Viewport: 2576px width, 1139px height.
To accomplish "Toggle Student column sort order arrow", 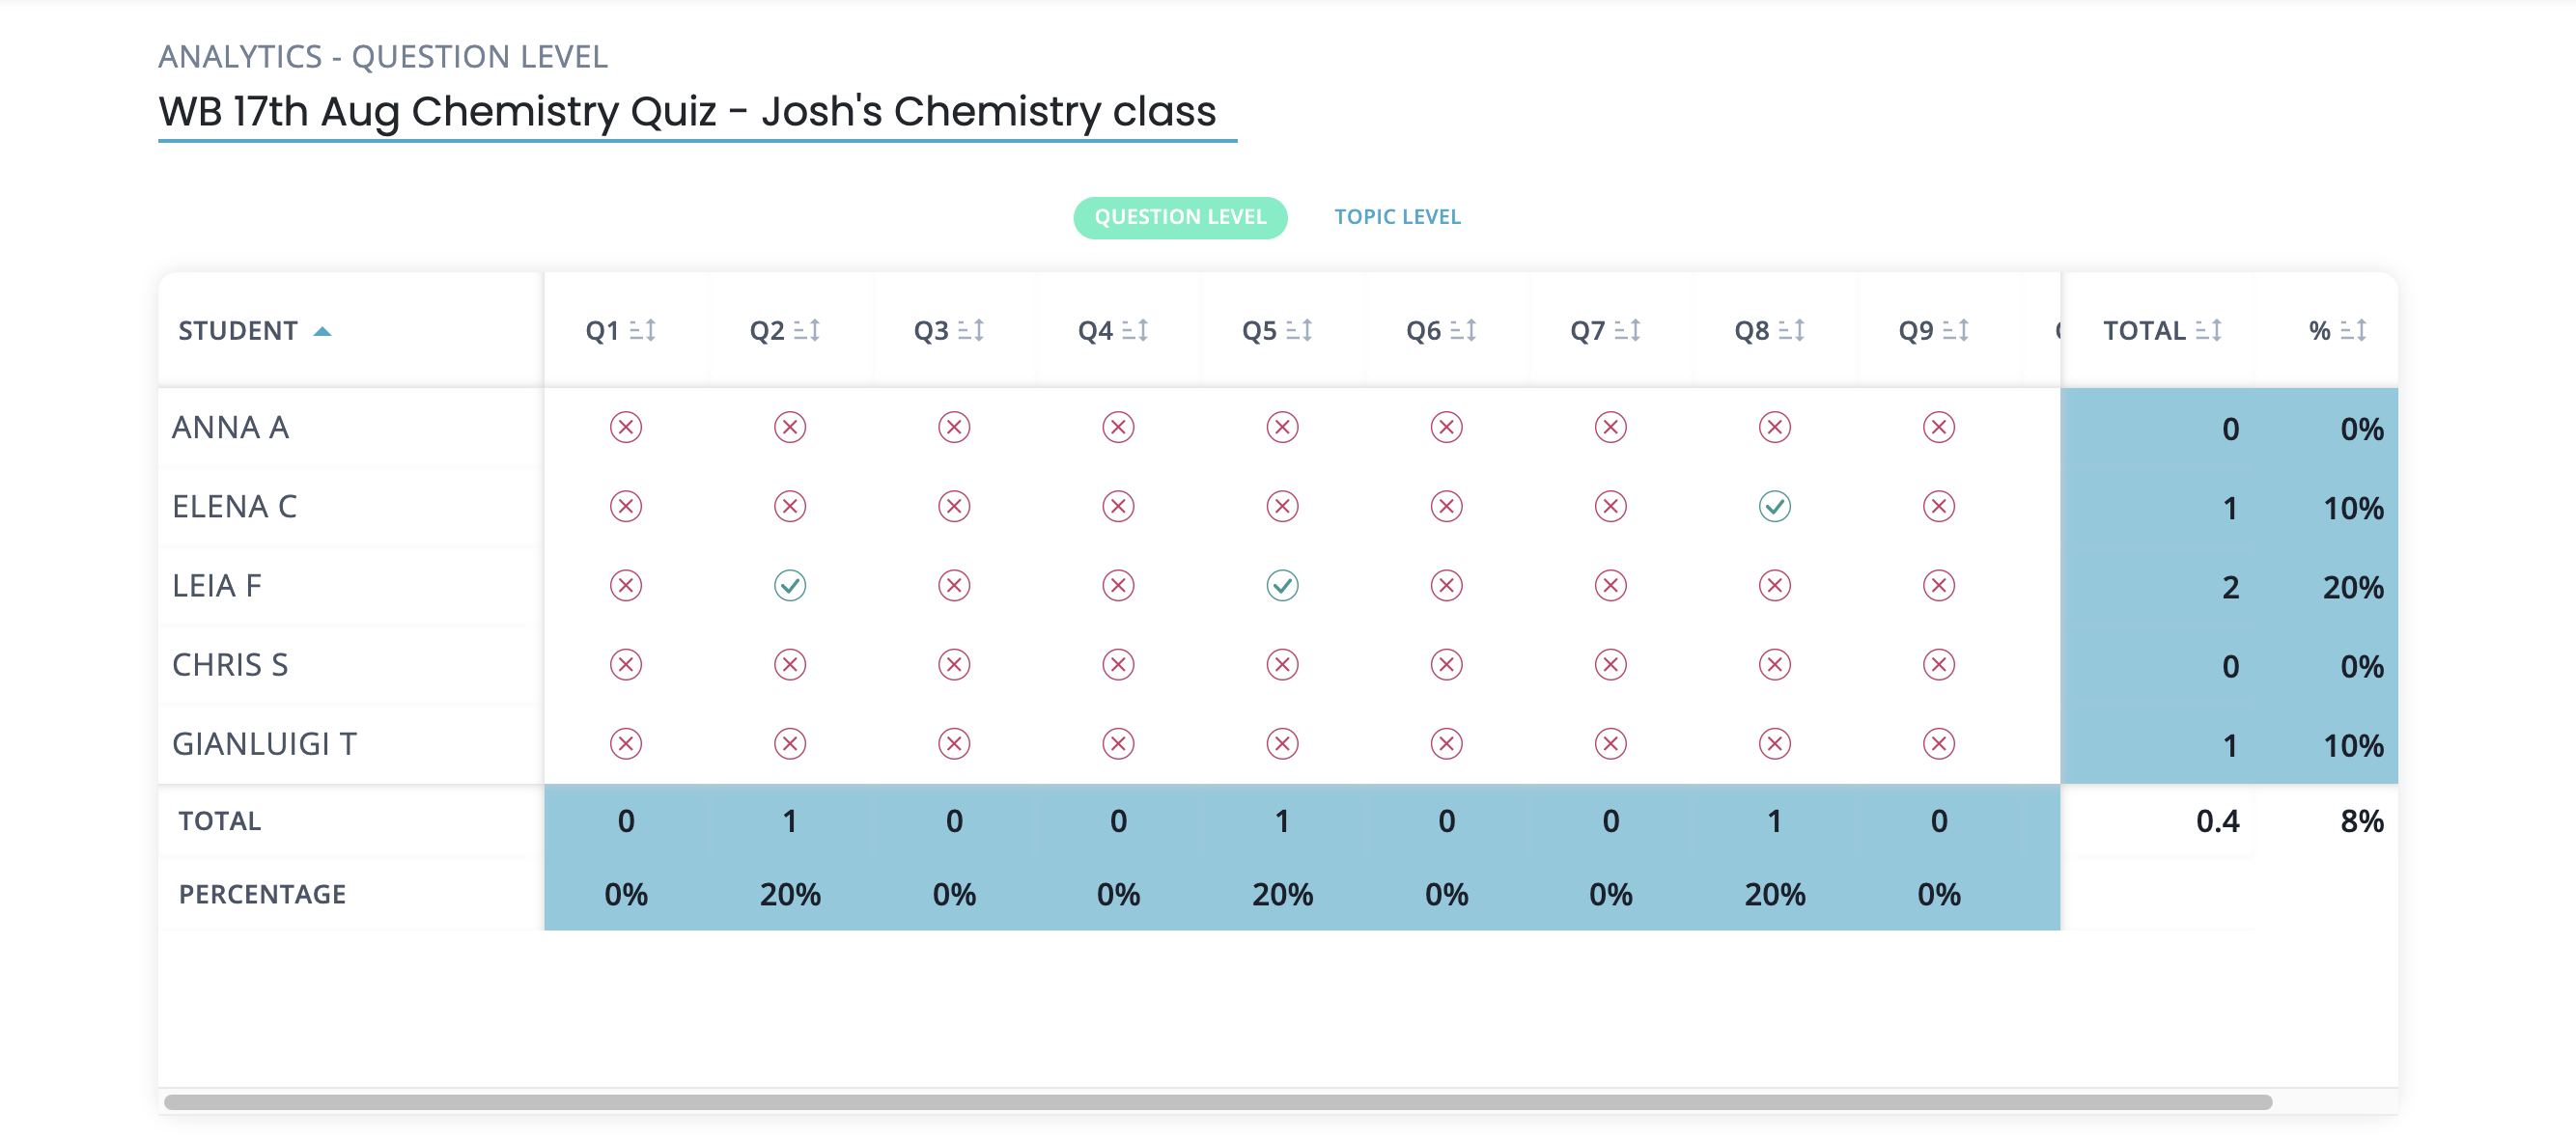I will click(322, 331).
